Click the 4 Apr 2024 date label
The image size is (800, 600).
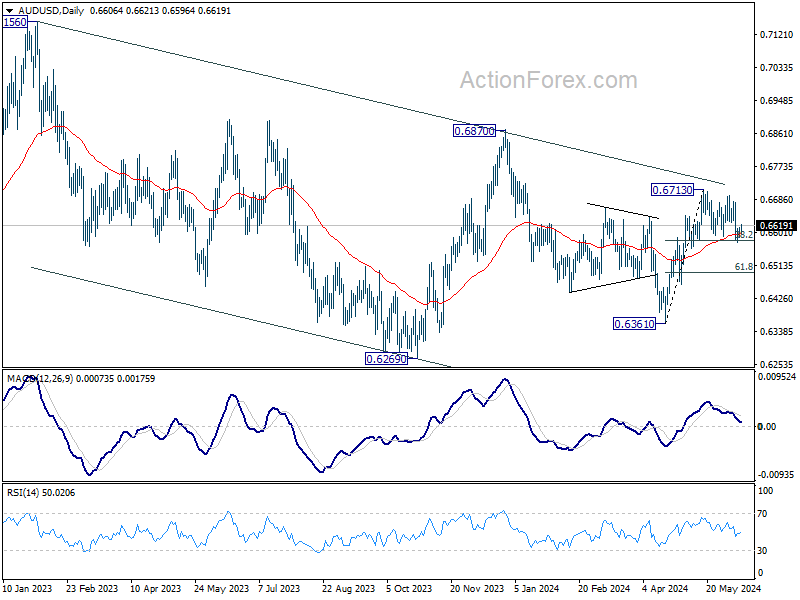(665, 588)
